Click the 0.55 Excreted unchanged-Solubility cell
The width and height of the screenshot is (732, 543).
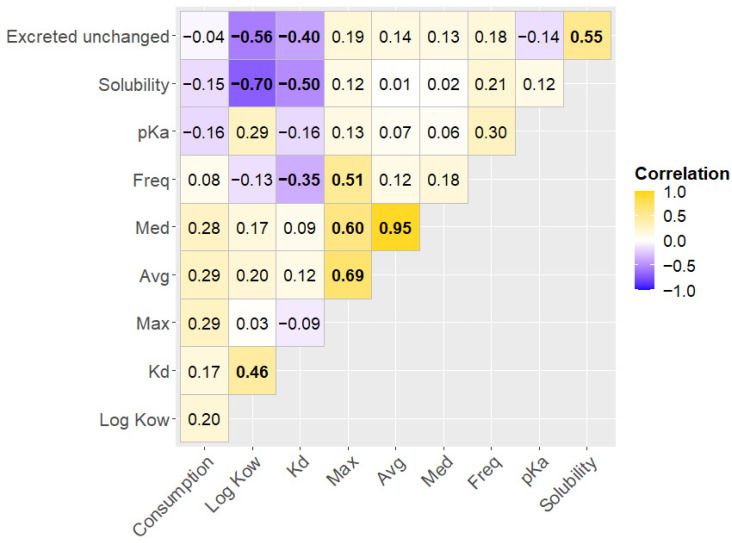pyautogui.click(x=587, y=36)
